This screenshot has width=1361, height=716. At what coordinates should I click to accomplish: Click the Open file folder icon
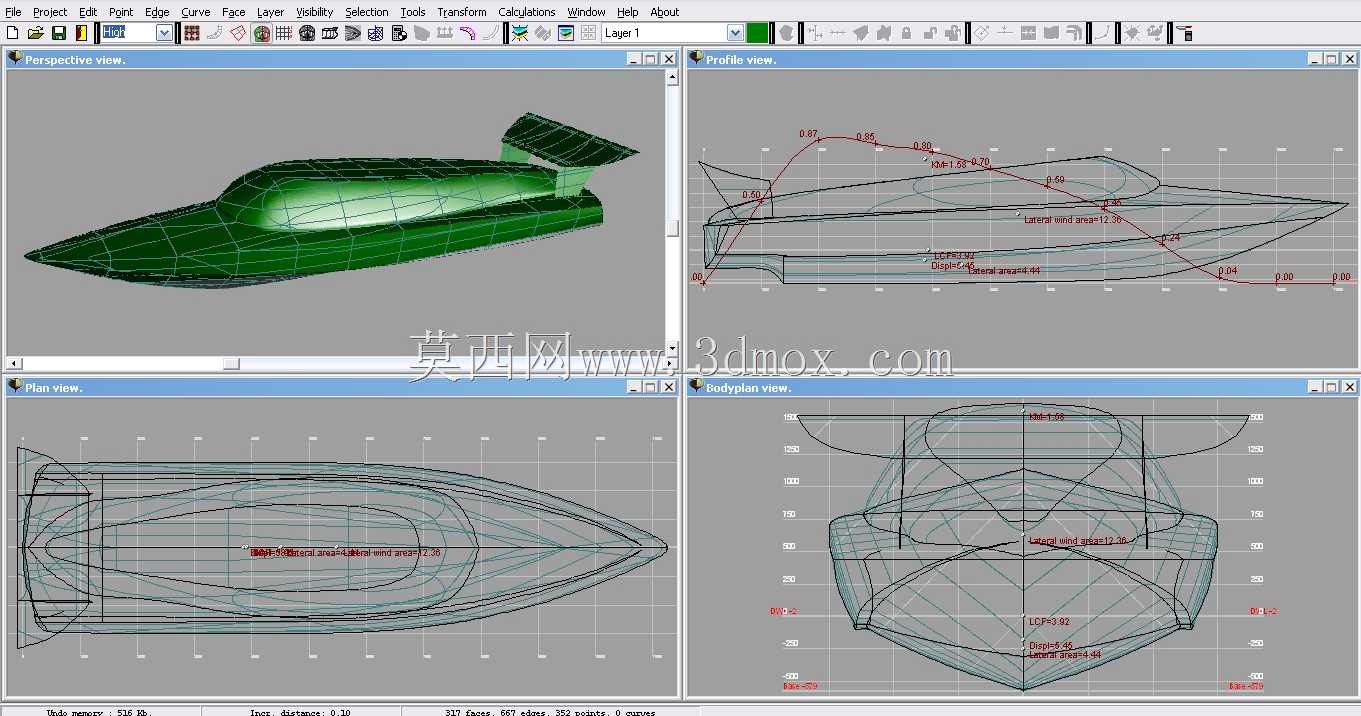pyautogui.click(x=35, y=33)
